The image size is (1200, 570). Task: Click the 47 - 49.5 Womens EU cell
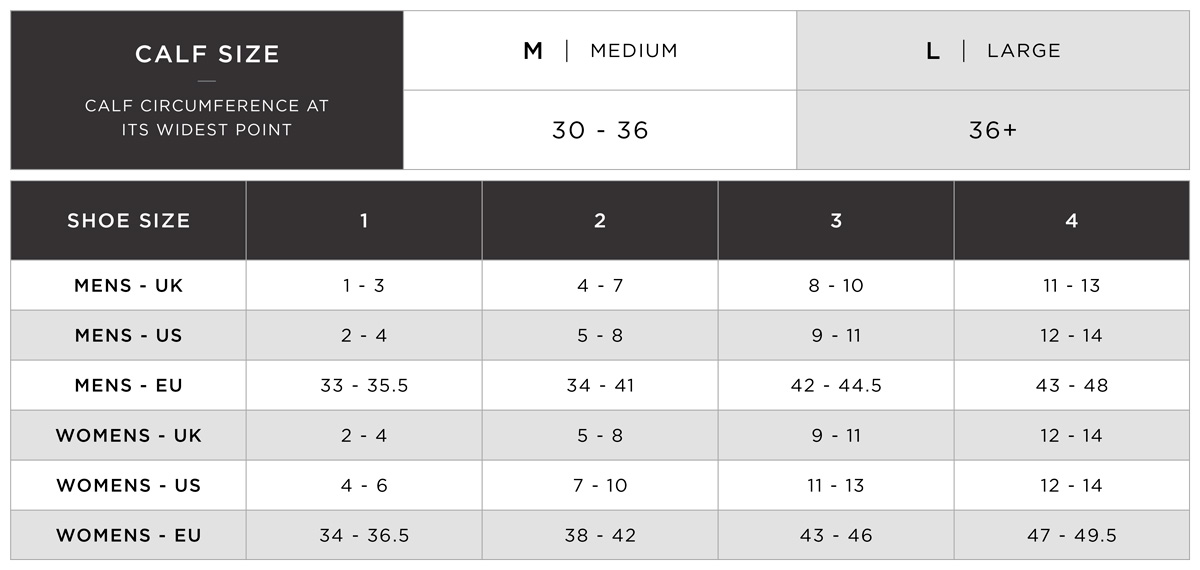(1072, 535)
